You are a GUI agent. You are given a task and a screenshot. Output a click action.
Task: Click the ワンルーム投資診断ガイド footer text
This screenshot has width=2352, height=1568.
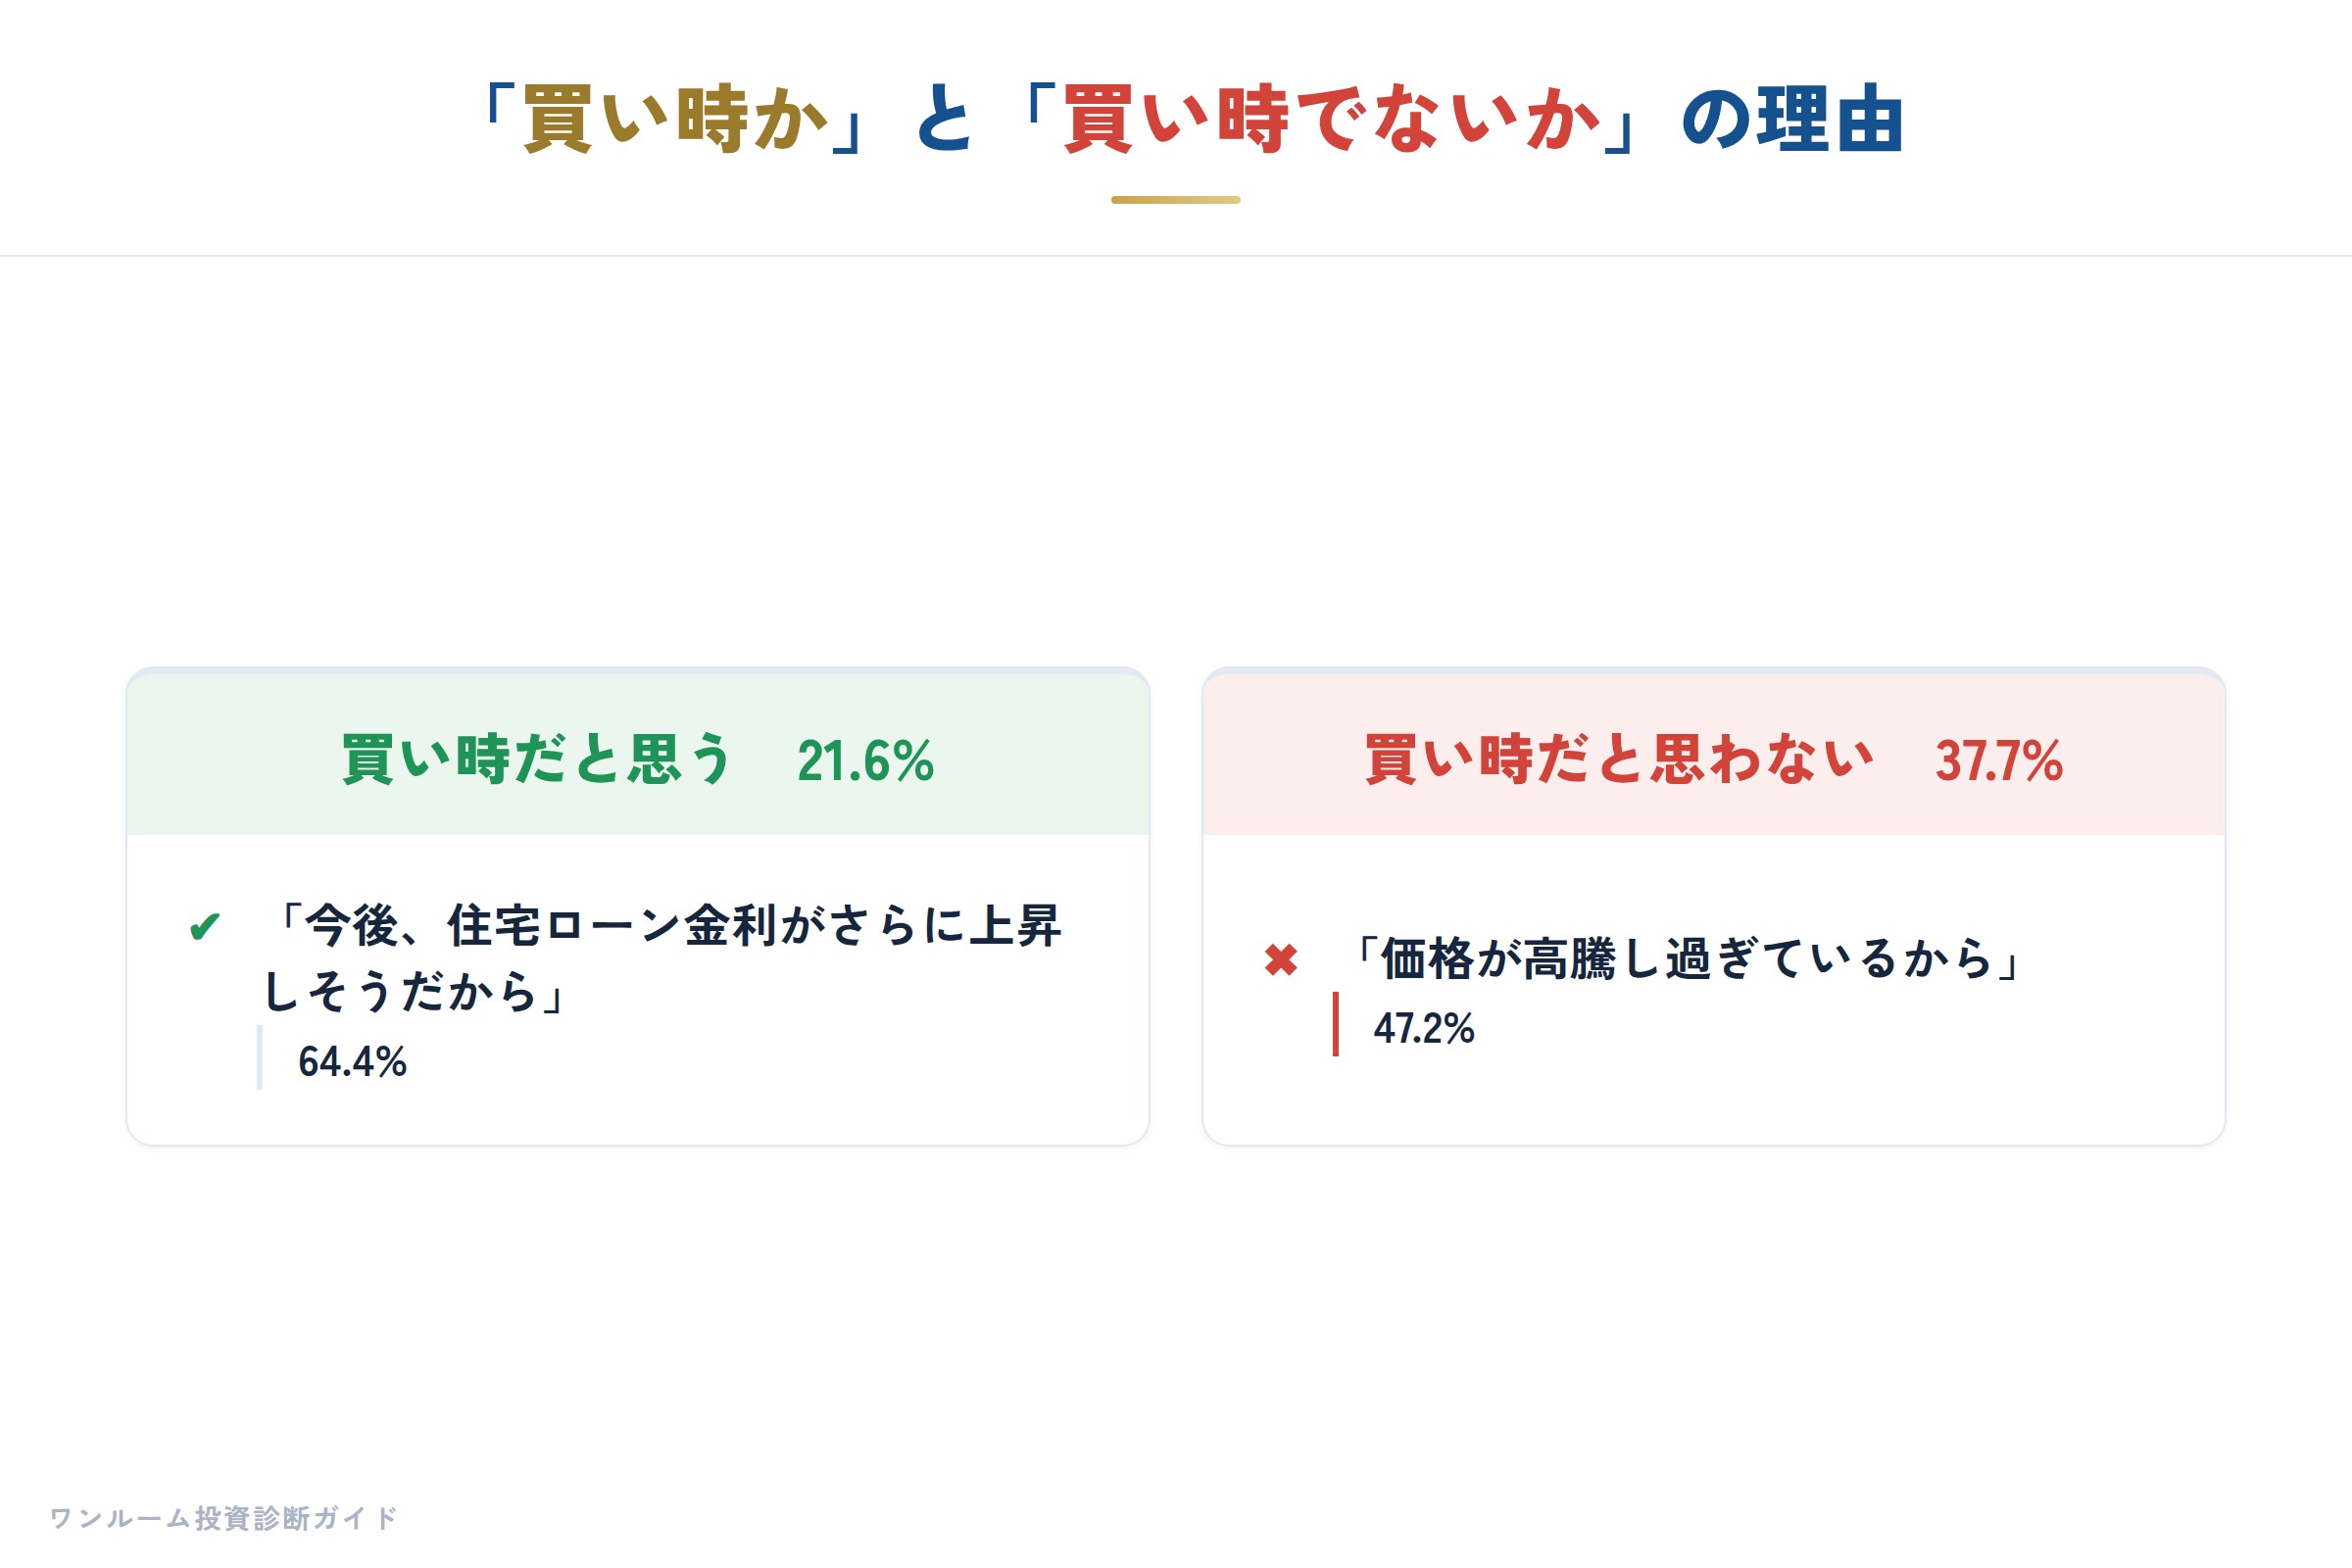(224, 1518)
